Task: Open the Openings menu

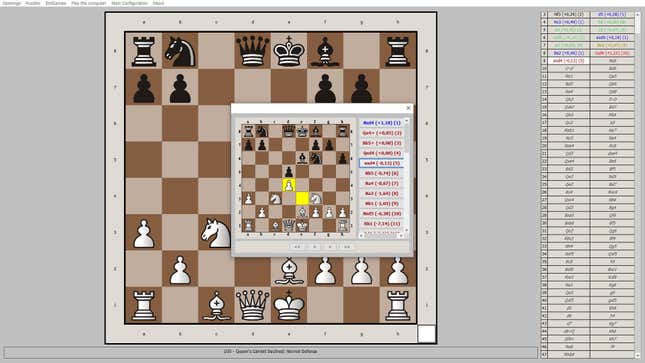Action: (x=12, y=3)
